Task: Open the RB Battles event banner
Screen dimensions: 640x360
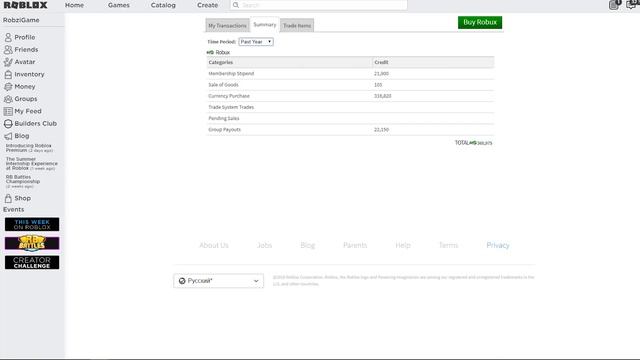Action: pos(32,243)
